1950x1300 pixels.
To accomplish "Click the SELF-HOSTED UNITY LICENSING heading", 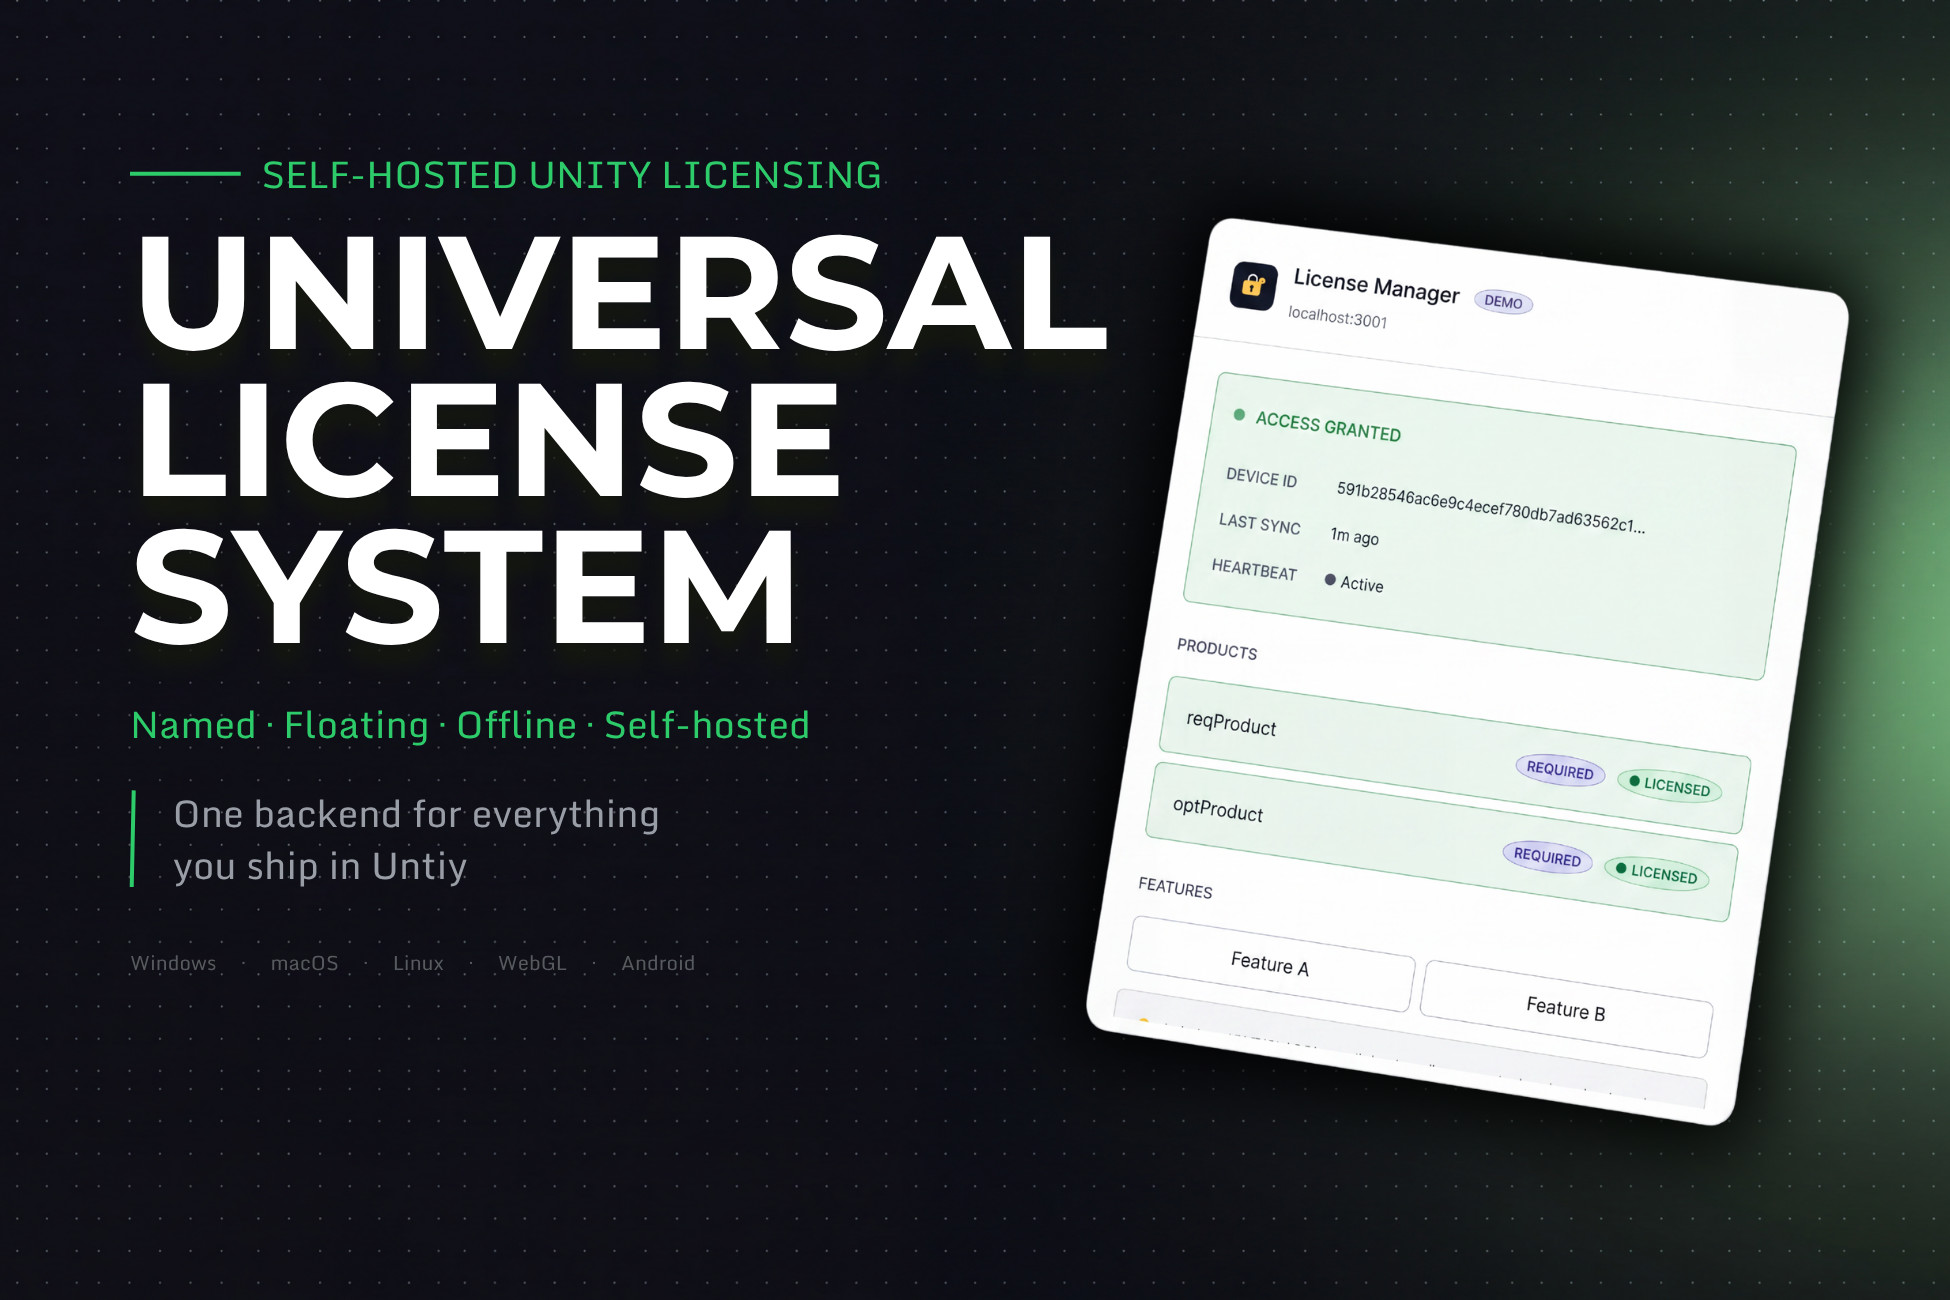I will (x=572, y=175).
